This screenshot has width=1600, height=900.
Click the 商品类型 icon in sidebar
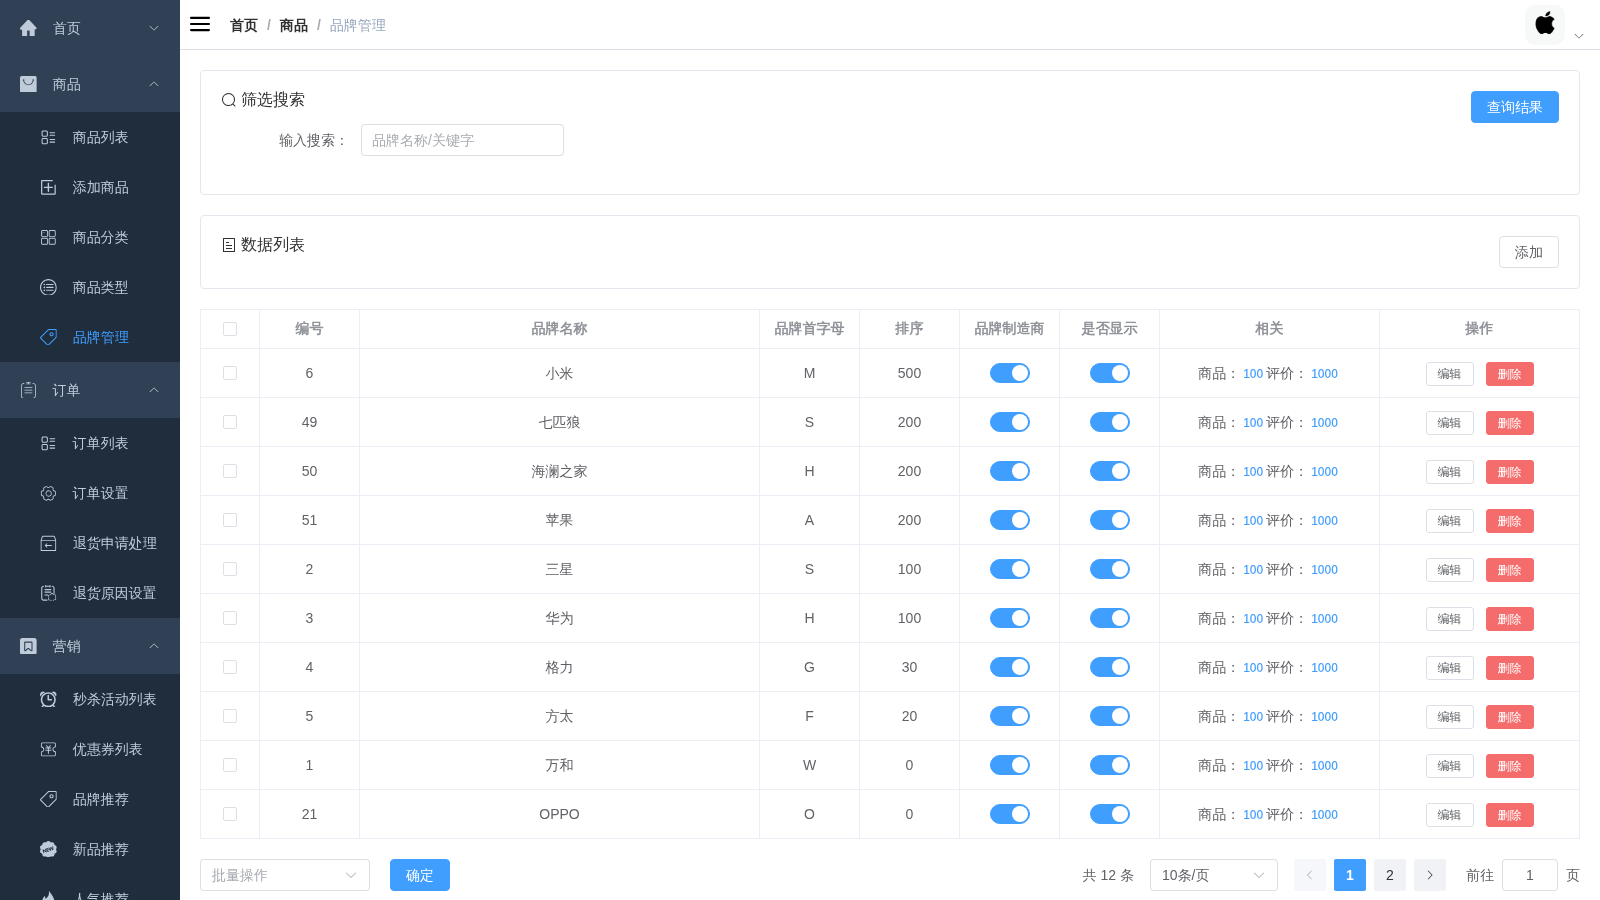pyautogui.click(x=48, y=287)
